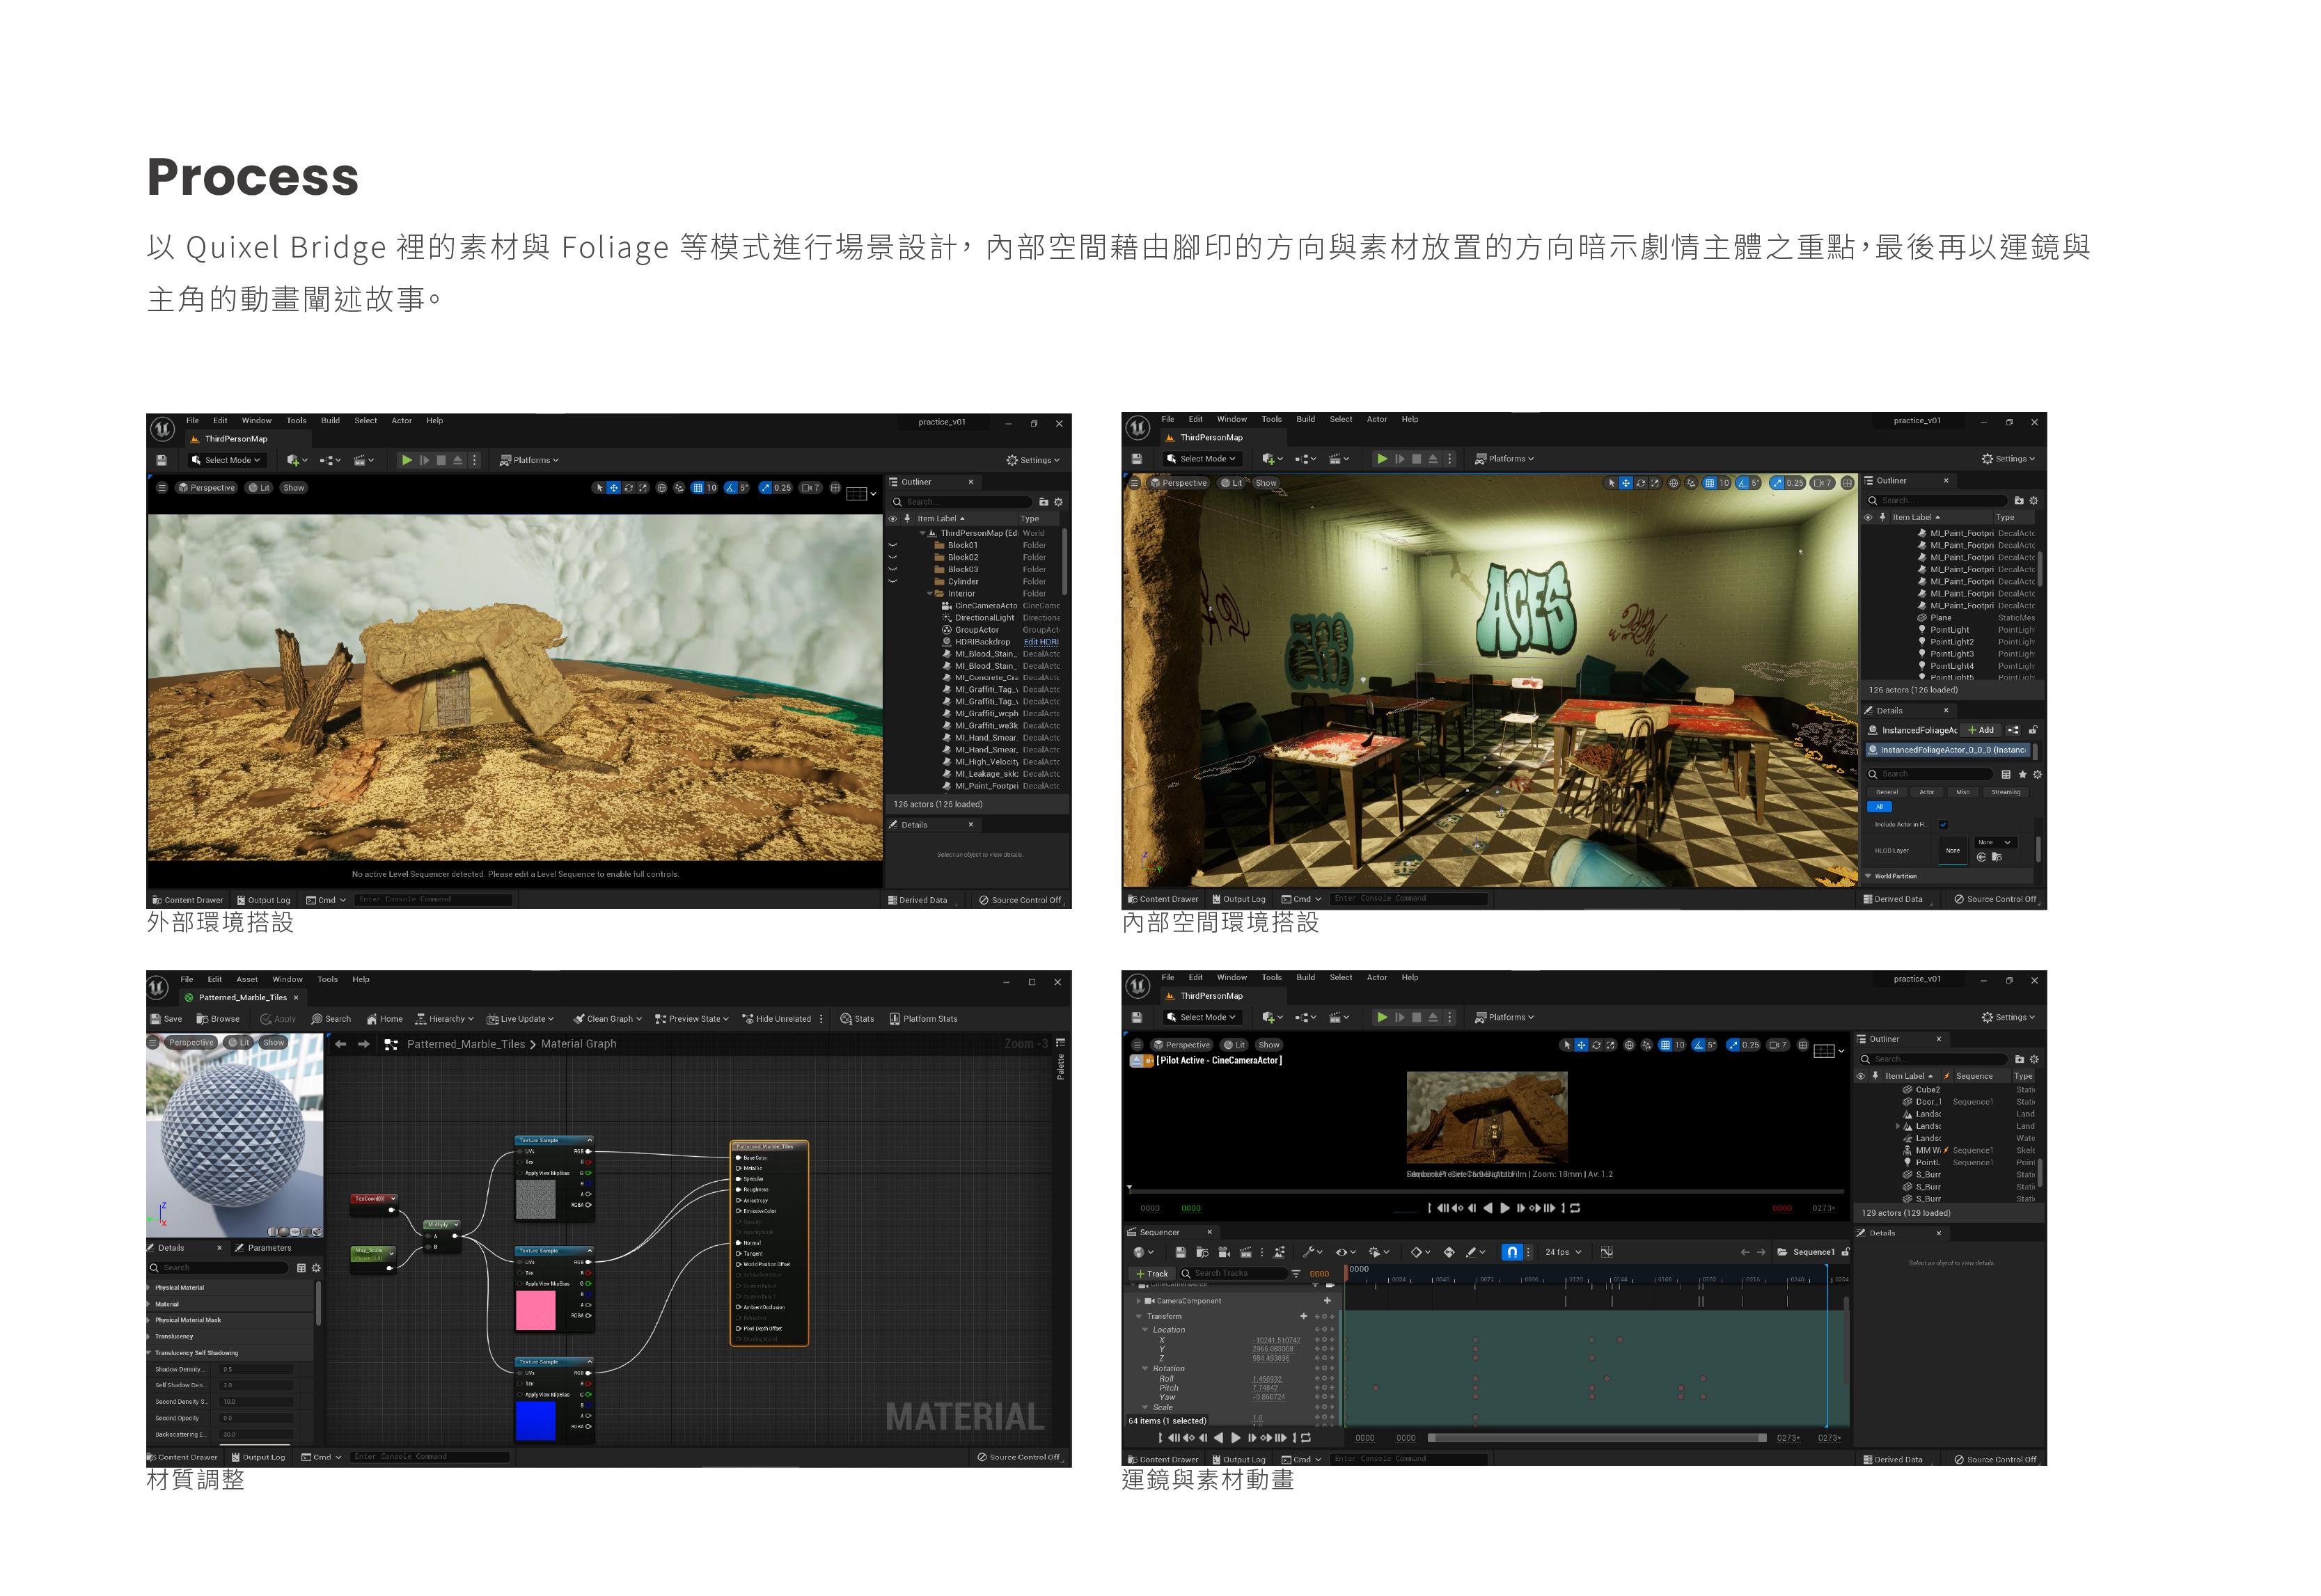Image resolution: width=2321 pixels, height=1596 pixels.
Task: Click the pink texture sample preview
Action: [x=535, y=1310]
